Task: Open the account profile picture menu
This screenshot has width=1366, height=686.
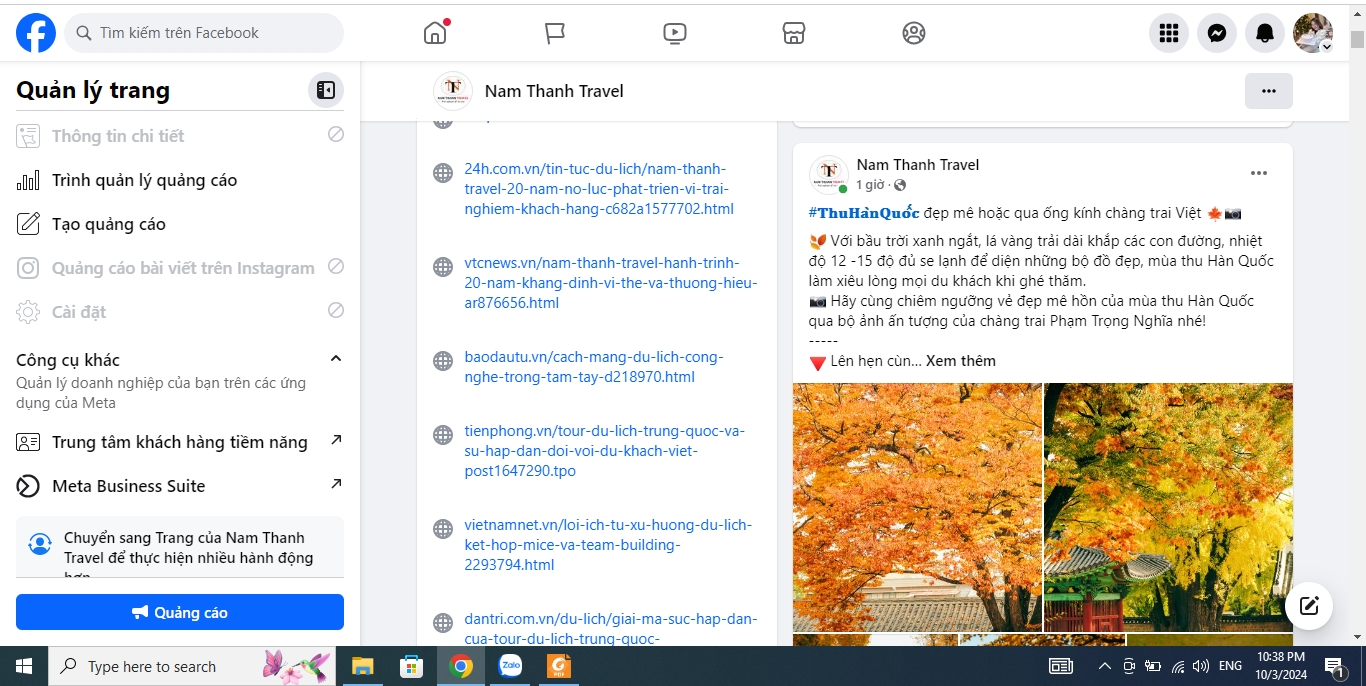Action: pos(1313,33)
